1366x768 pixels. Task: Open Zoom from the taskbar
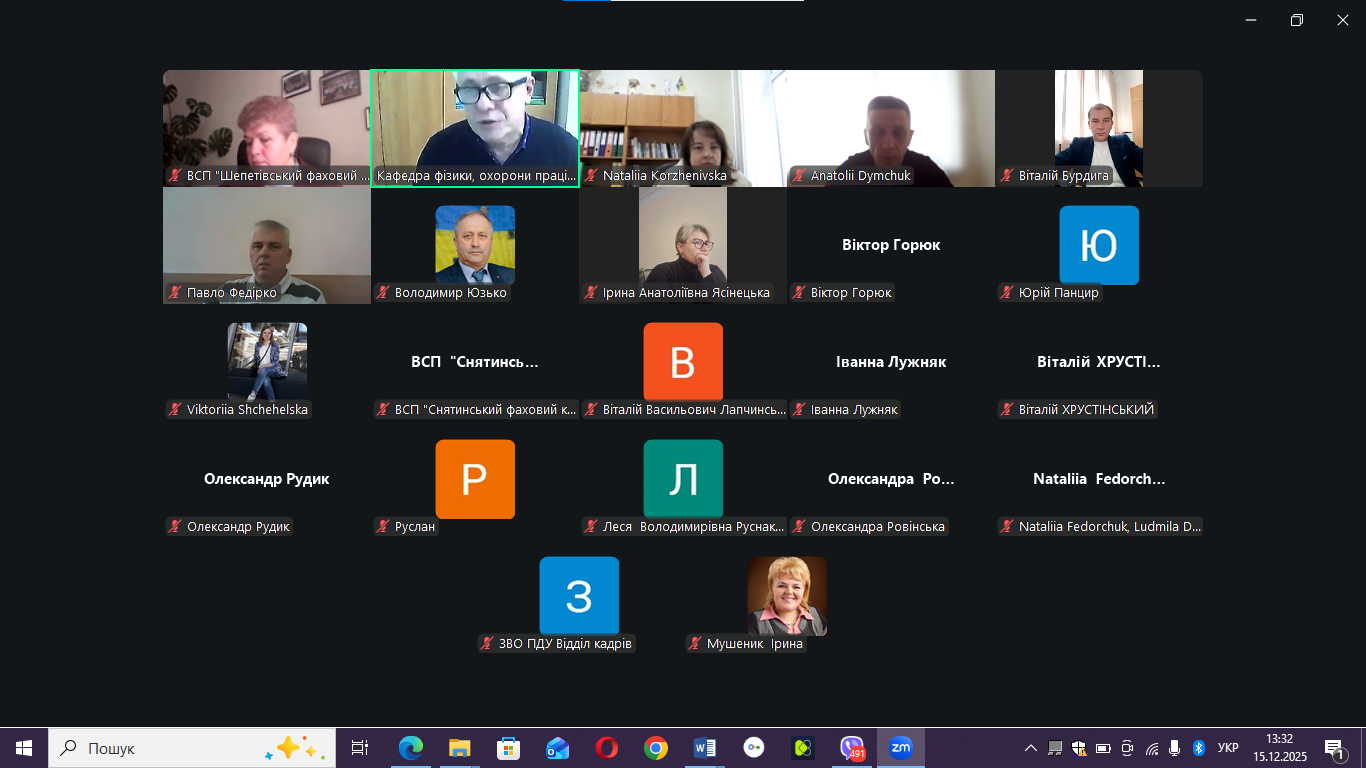click(x=901, y=748)
